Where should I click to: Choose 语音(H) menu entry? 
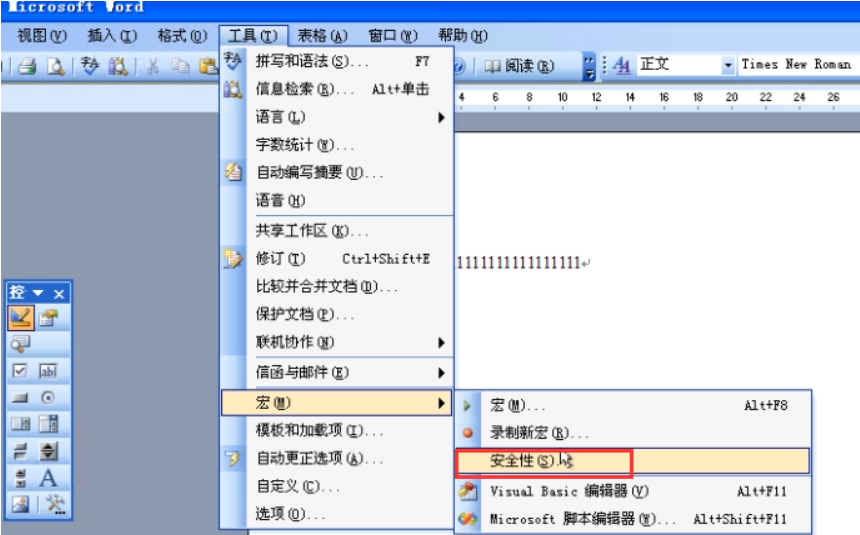point(337,200)
